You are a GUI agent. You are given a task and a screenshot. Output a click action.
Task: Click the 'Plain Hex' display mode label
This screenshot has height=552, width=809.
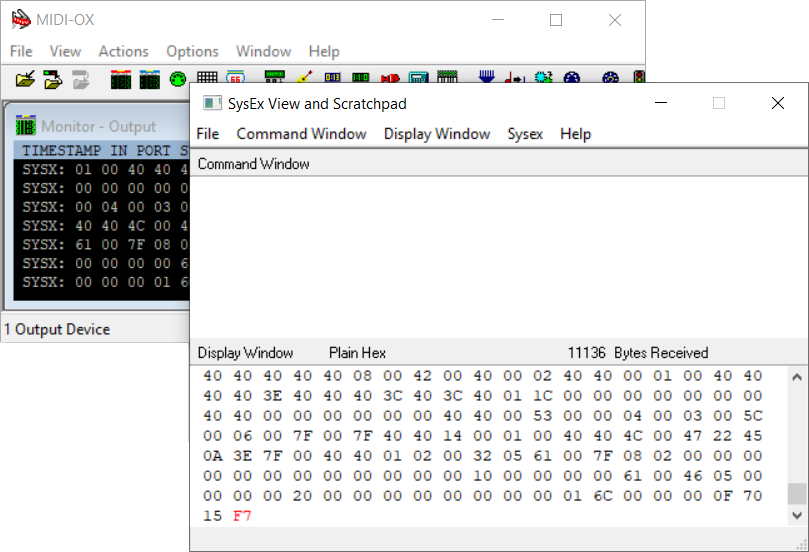pyautogui.click(x=357, y=353)
